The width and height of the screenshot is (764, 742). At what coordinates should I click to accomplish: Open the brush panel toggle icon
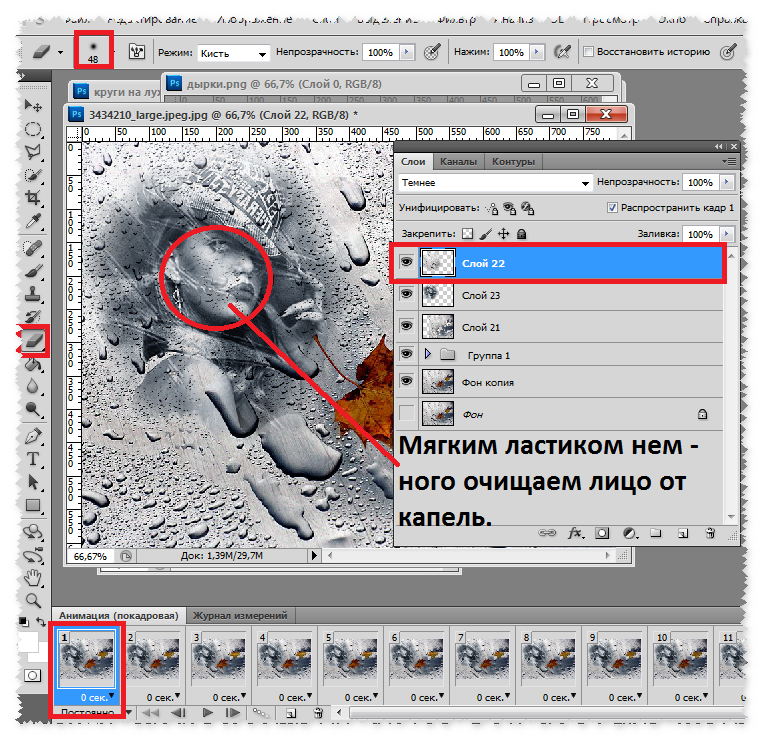click(136, 51)
